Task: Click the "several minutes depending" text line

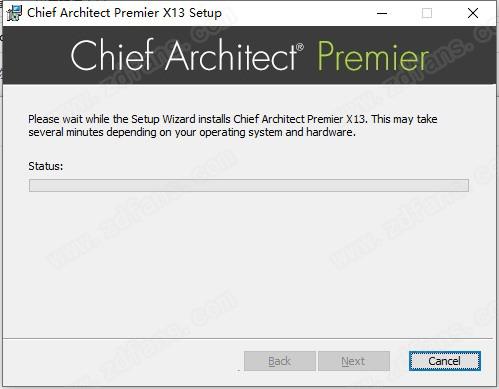Action: tap(192, 132)
